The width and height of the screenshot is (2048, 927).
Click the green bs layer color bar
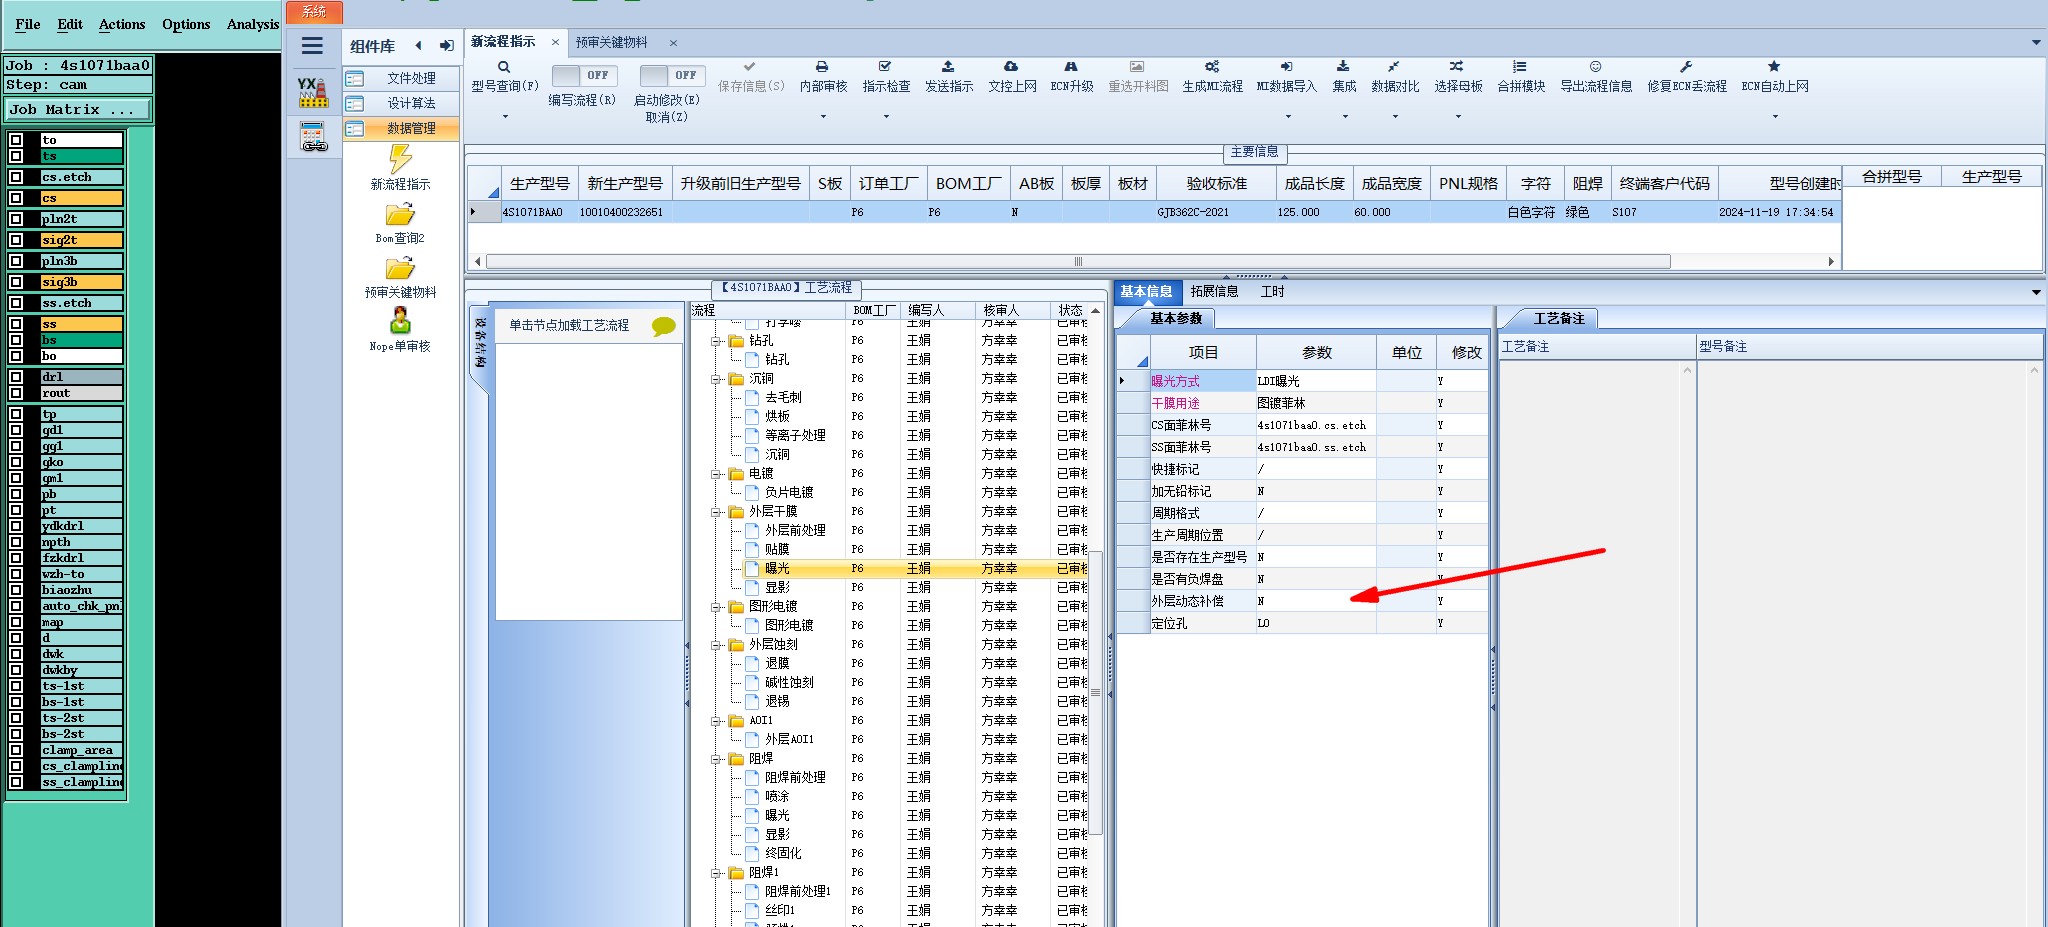(81, 340)
